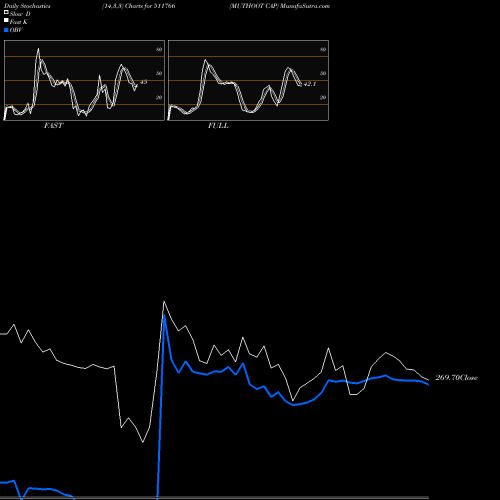Click the 'FULL' chart caption
500x500 pixels.
click(x=218, y=126)
